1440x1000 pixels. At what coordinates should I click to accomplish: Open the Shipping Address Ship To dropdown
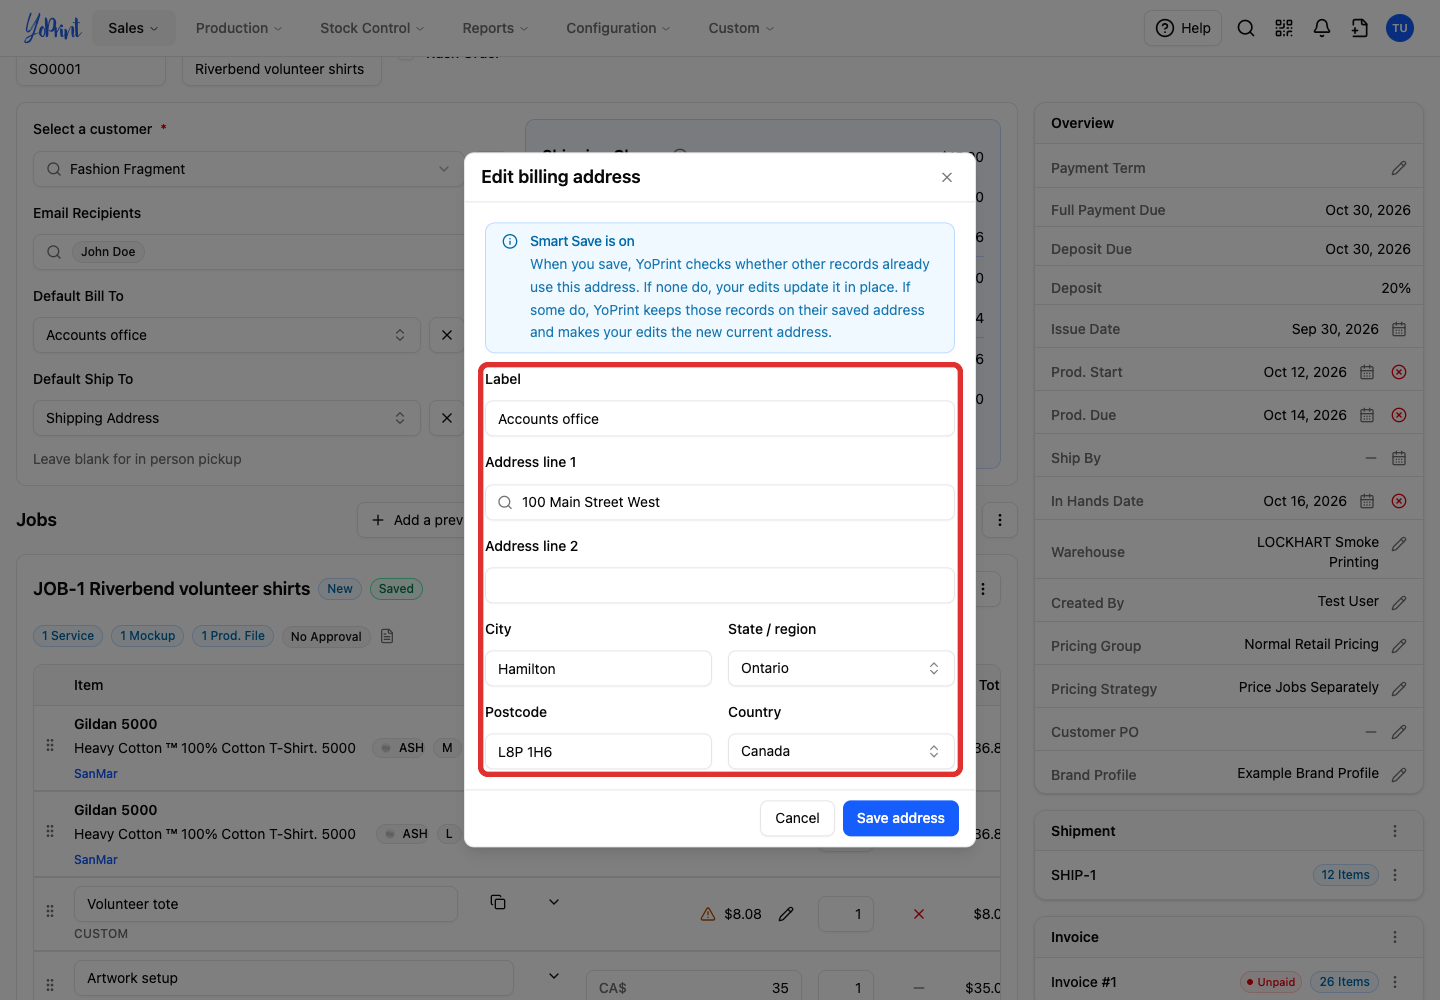pos(226,418)
